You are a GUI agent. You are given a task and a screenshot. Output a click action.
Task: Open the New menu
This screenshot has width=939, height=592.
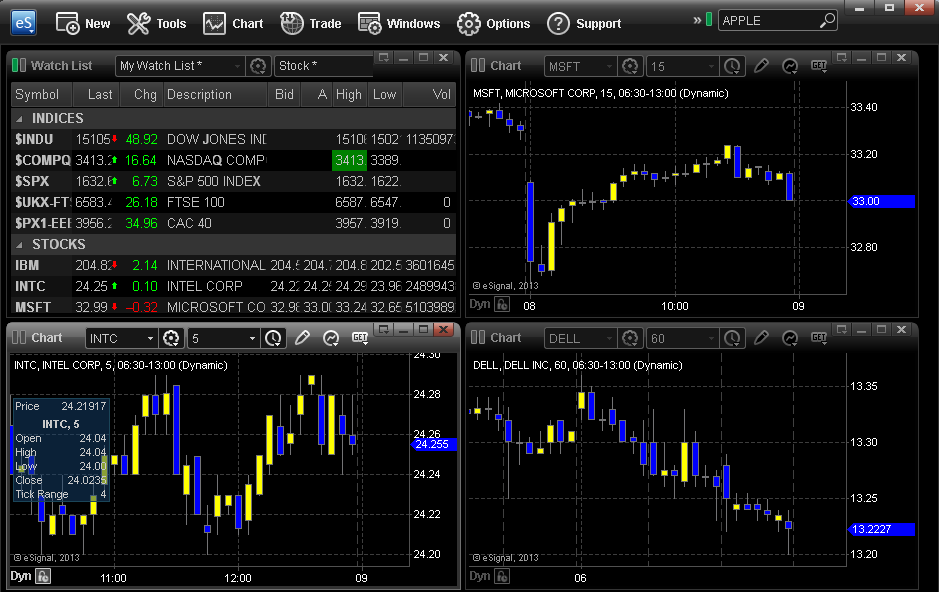point(83,24)
